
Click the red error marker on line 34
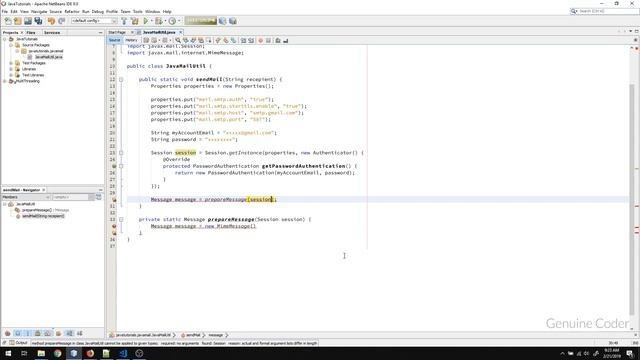click(x=114, y=226)
